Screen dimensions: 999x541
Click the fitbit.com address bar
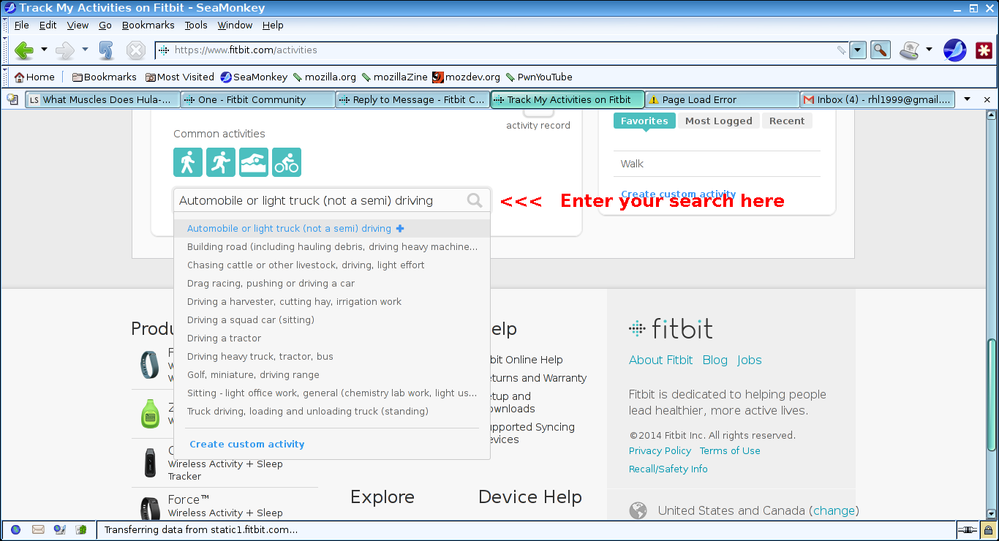tap(503, 50)
